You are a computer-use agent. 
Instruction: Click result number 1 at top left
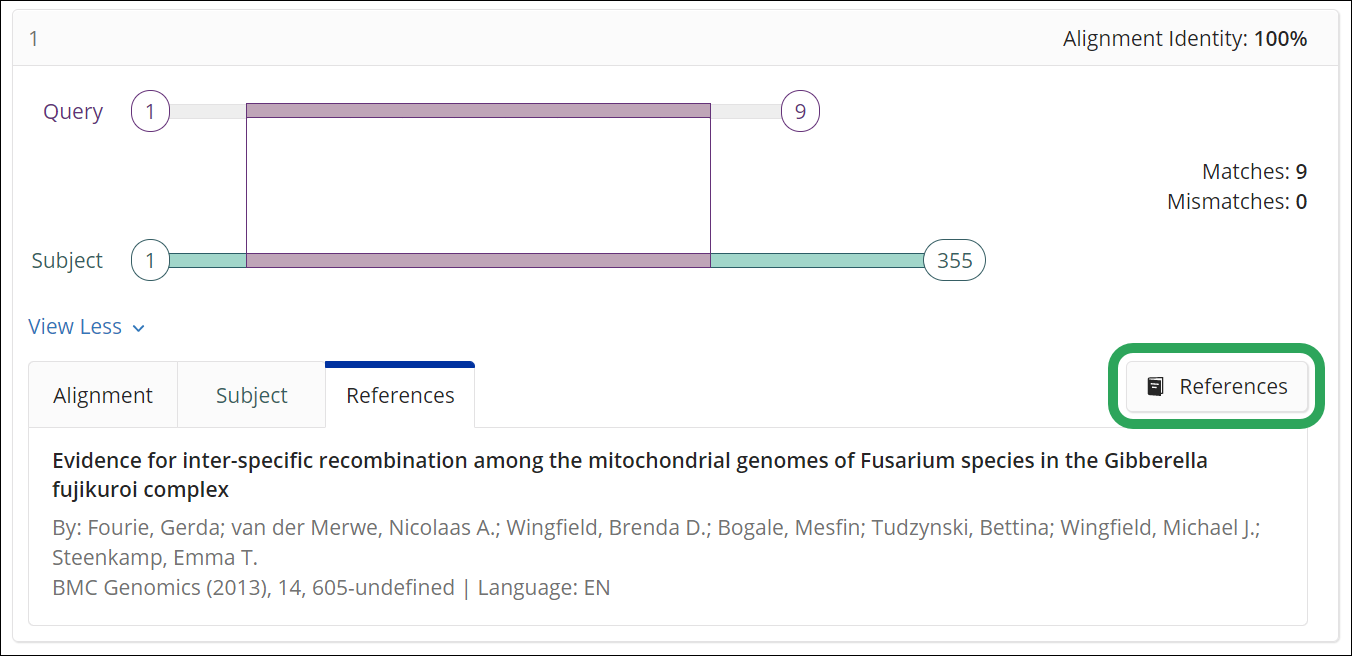33,38
